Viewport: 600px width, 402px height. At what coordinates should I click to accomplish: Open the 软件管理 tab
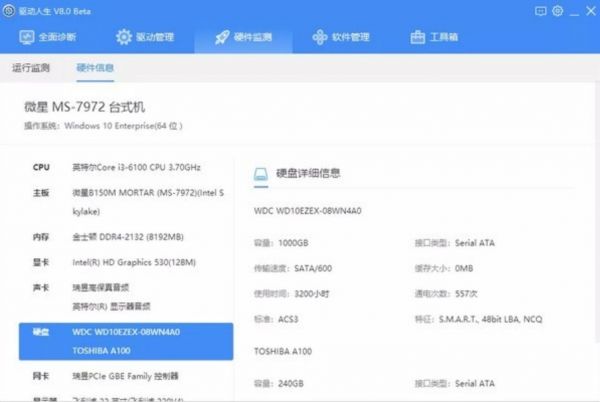[x=341, y=37]
